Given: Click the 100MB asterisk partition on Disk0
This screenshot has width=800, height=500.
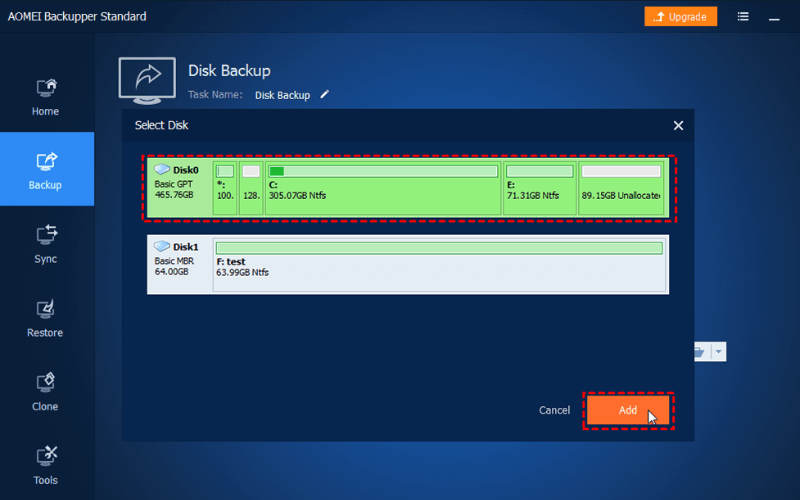Looking at the screenshot, I should (x=225, y=189).
